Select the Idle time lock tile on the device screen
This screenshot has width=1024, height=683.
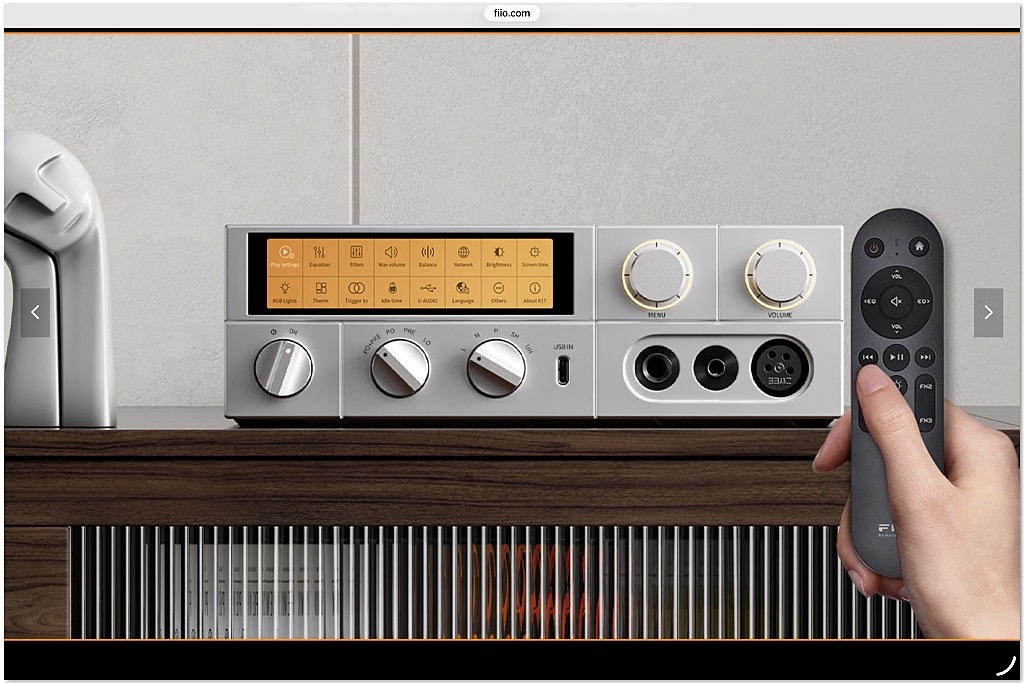pos(392,292)
